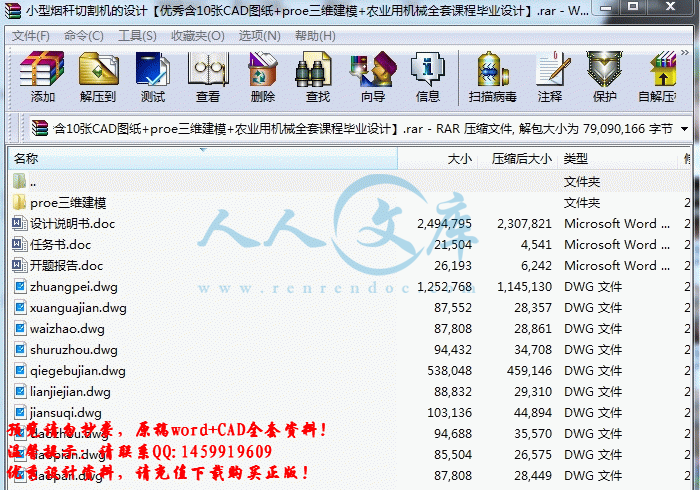Screen dimensions: 700x490
Task: Click the 添加 (Add) toolbar icon
Action: pos(42,76)
